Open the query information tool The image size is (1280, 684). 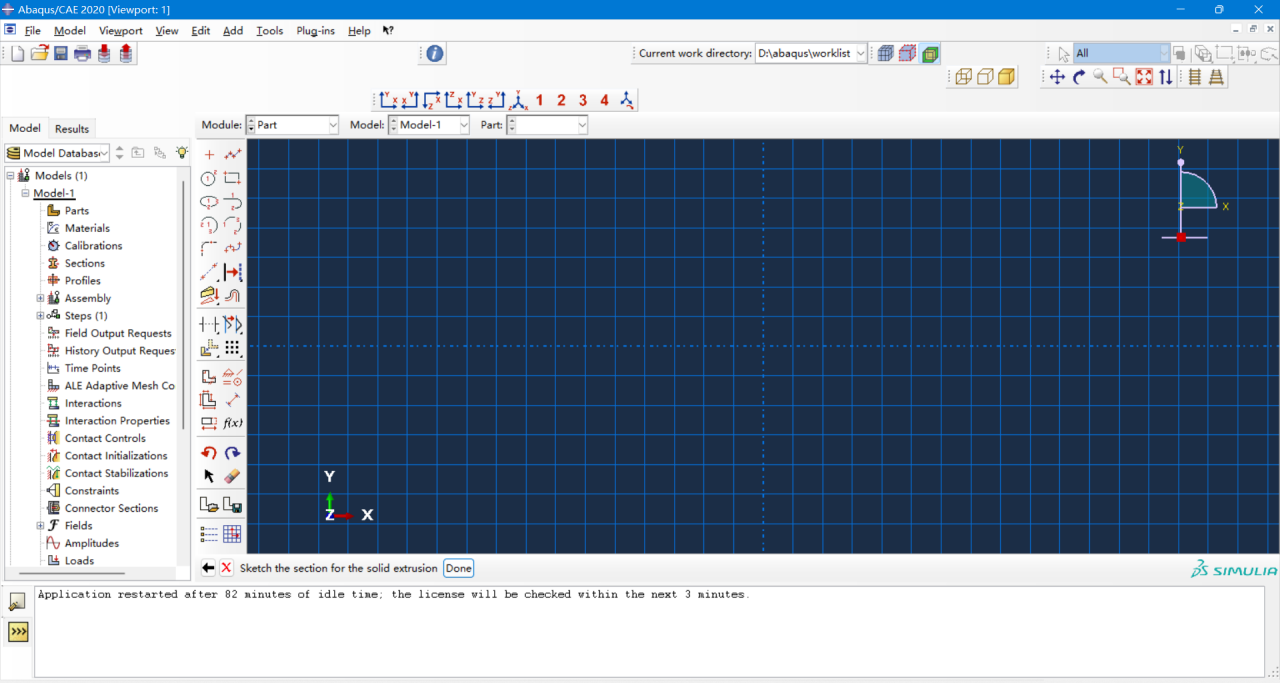pos(434,54)
